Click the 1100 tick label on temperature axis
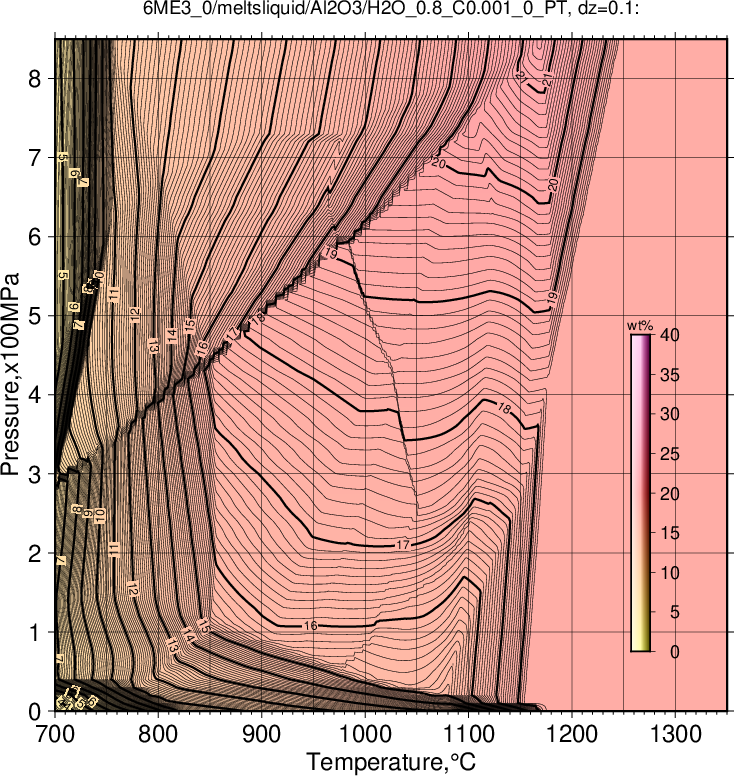Image resolution: width=734 pixels, height=776 pixels. [468, 734]
